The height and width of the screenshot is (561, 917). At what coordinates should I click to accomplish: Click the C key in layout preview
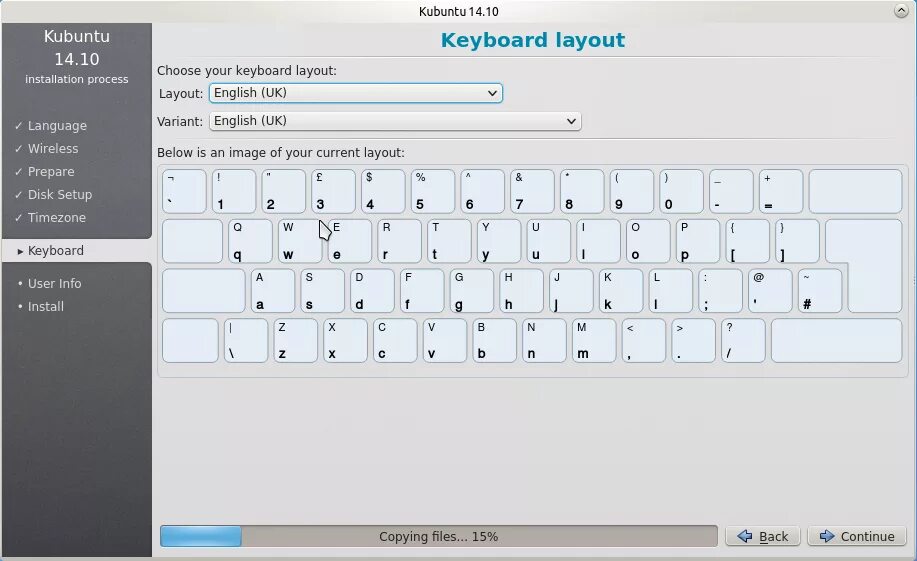pyautogui.click(x=395, y=340)
